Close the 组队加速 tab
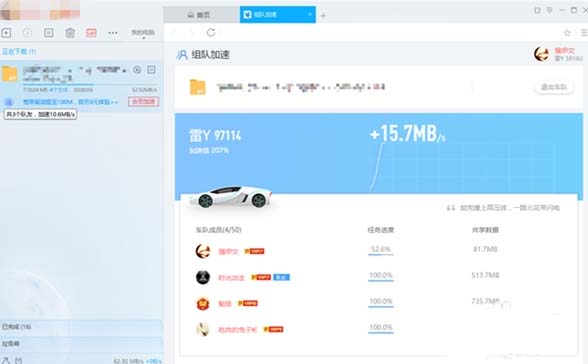This screenshot has height=364, width=588. (x=310, y=15)
